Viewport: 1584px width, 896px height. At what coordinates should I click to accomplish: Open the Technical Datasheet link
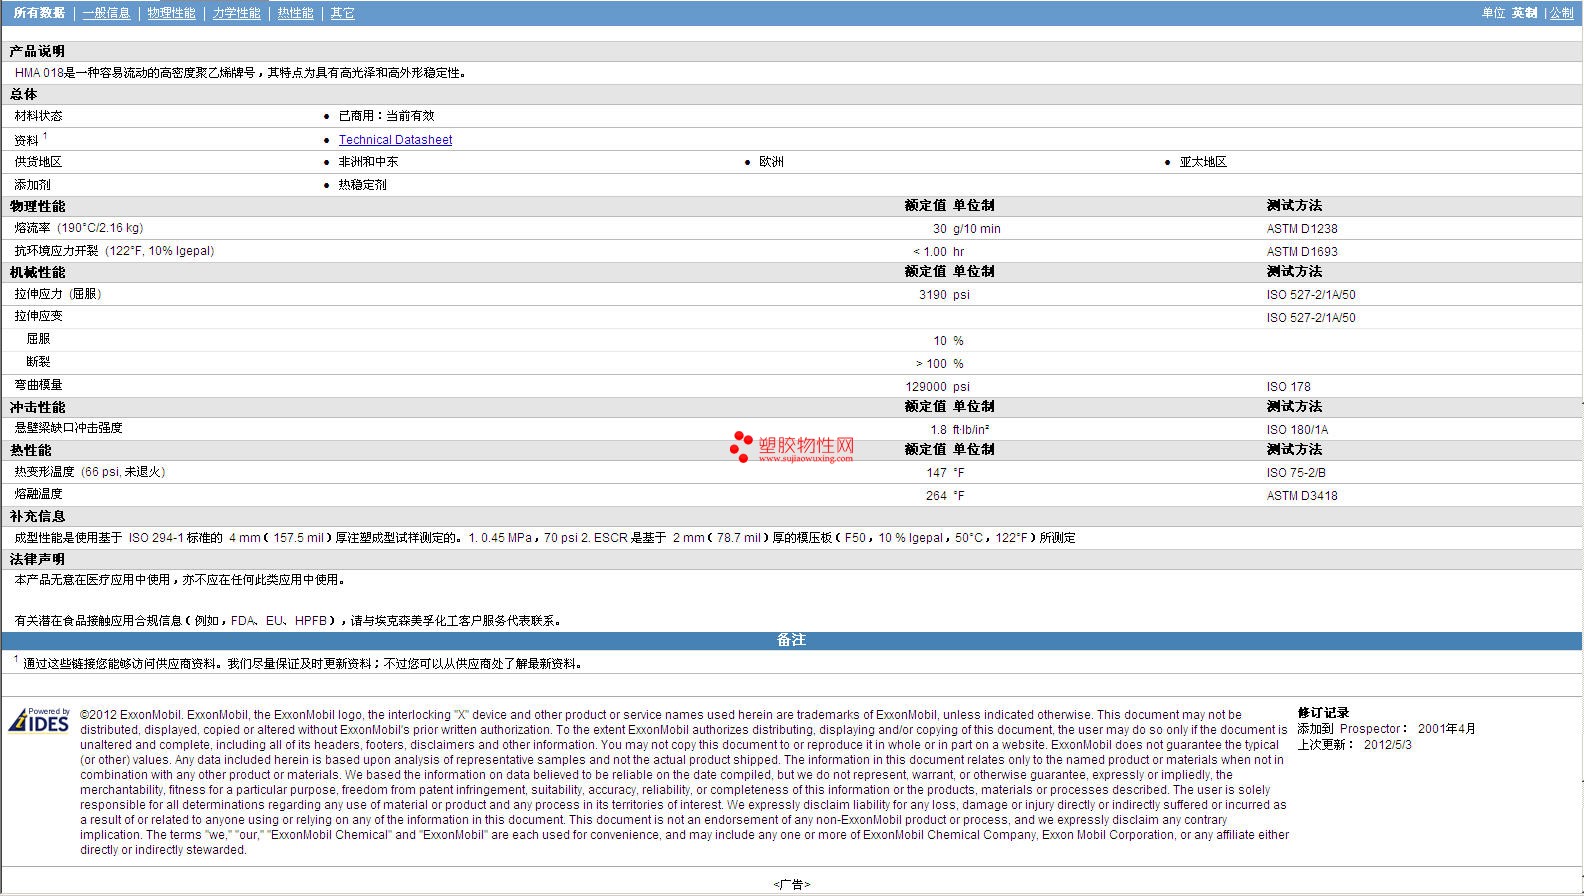tap(395, 140)
